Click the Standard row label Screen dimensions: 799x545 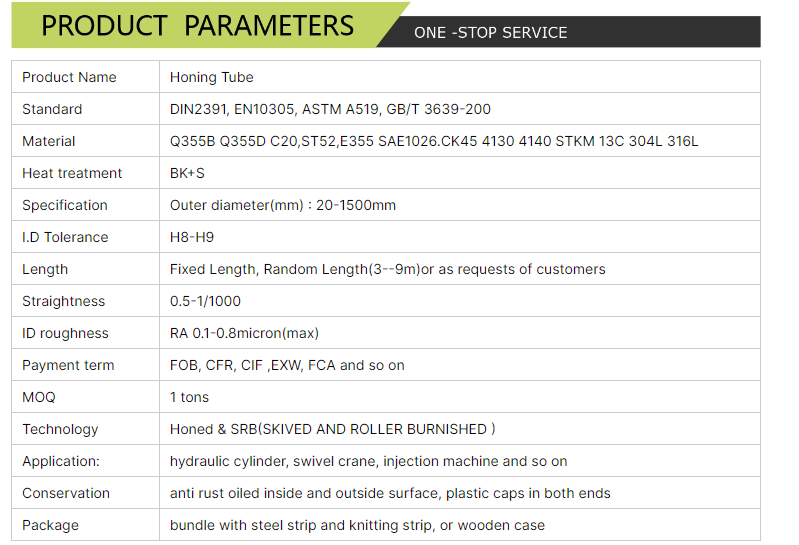pyautogui.click(x=52, y=109)
